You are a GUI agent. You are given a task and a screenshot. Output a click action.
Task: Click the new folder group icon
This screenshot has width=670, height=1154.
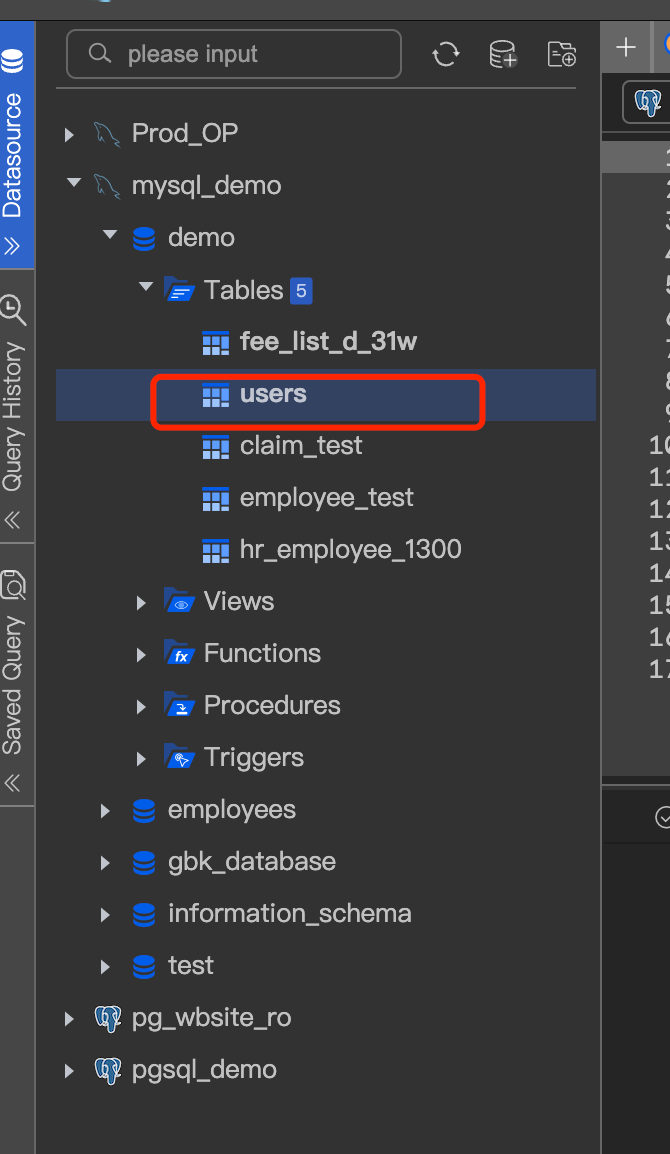tap(562, 54)
